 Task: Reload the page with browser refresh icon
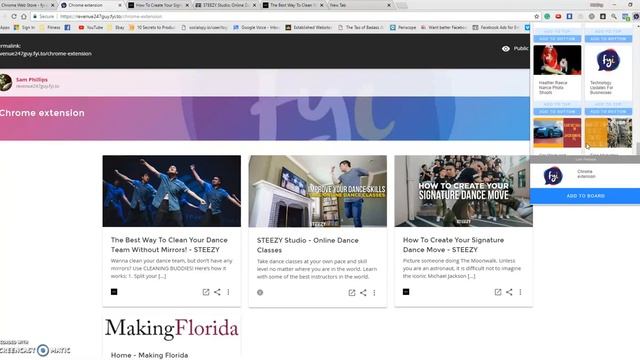tap(14, 16)
